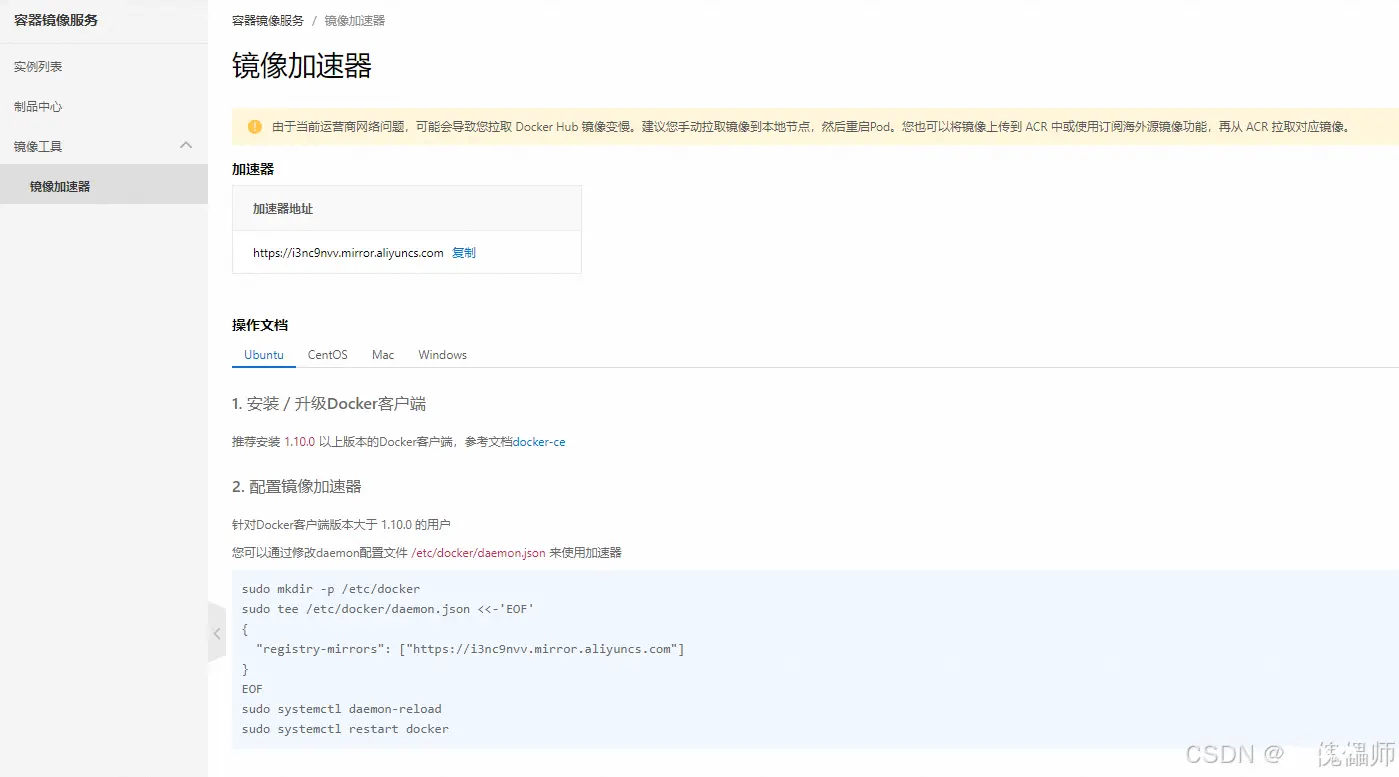Switch to the Ubuntu tab
The image size is (1399, 777).
coord(264,355)
